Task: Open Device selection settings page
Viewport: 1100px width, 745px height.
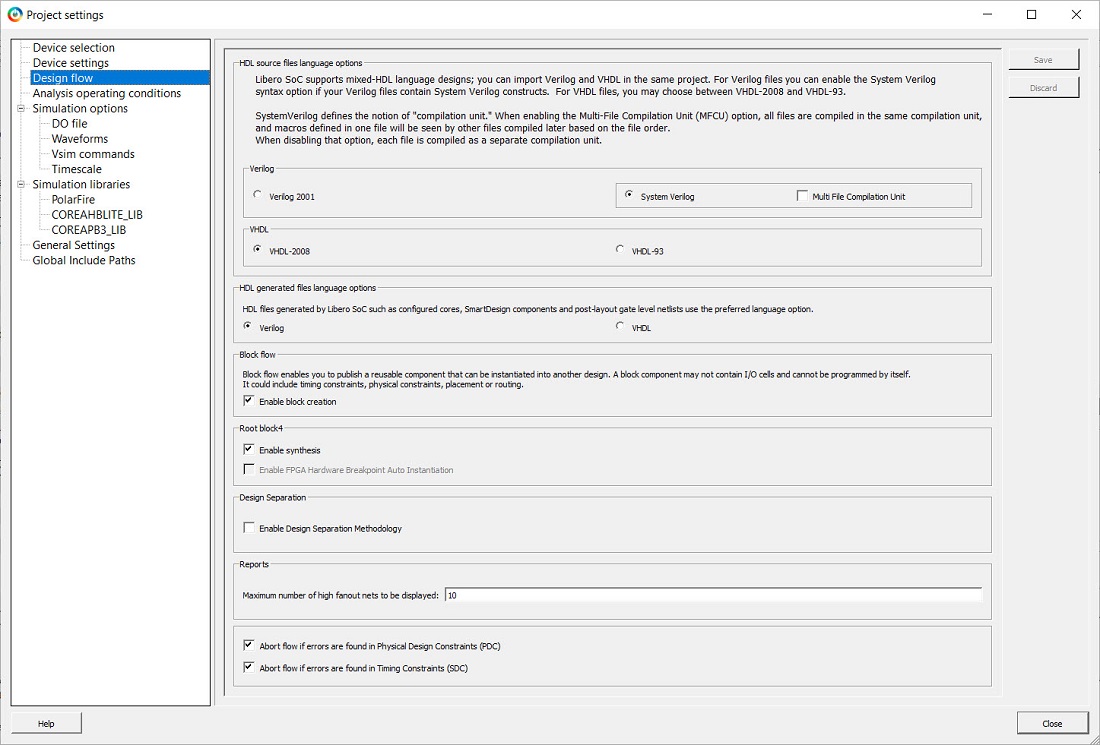Action: click(x=73, y=48)
